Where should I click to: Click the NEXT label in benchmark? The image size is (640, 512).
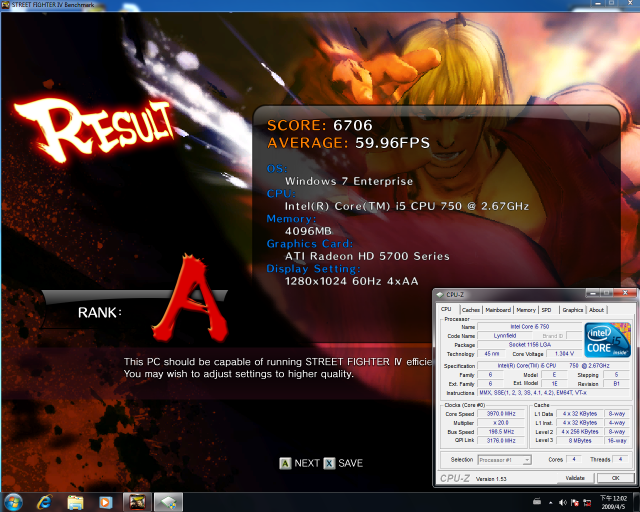(307, 463)
